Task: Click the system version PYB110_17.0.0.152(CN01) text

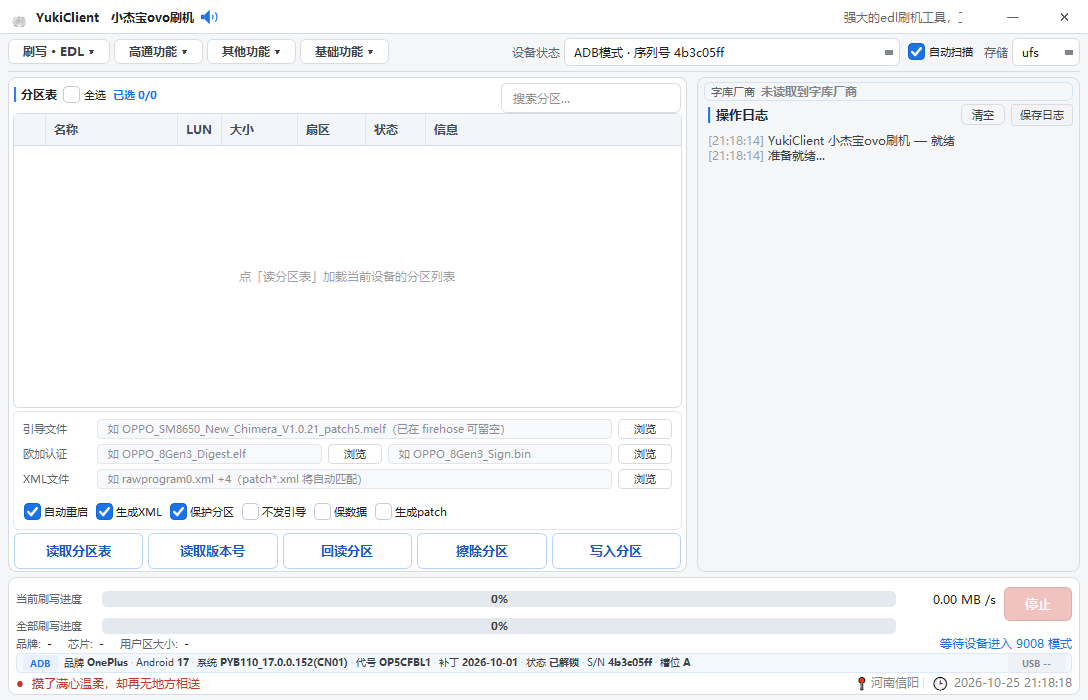Action: coord(284,663)
